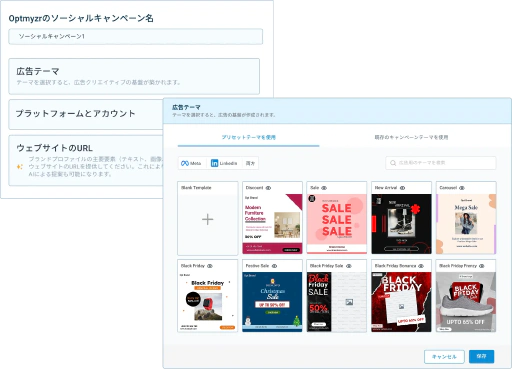Click the eye icon beside Sale title
512x369 pixels.
click(324, 188)
